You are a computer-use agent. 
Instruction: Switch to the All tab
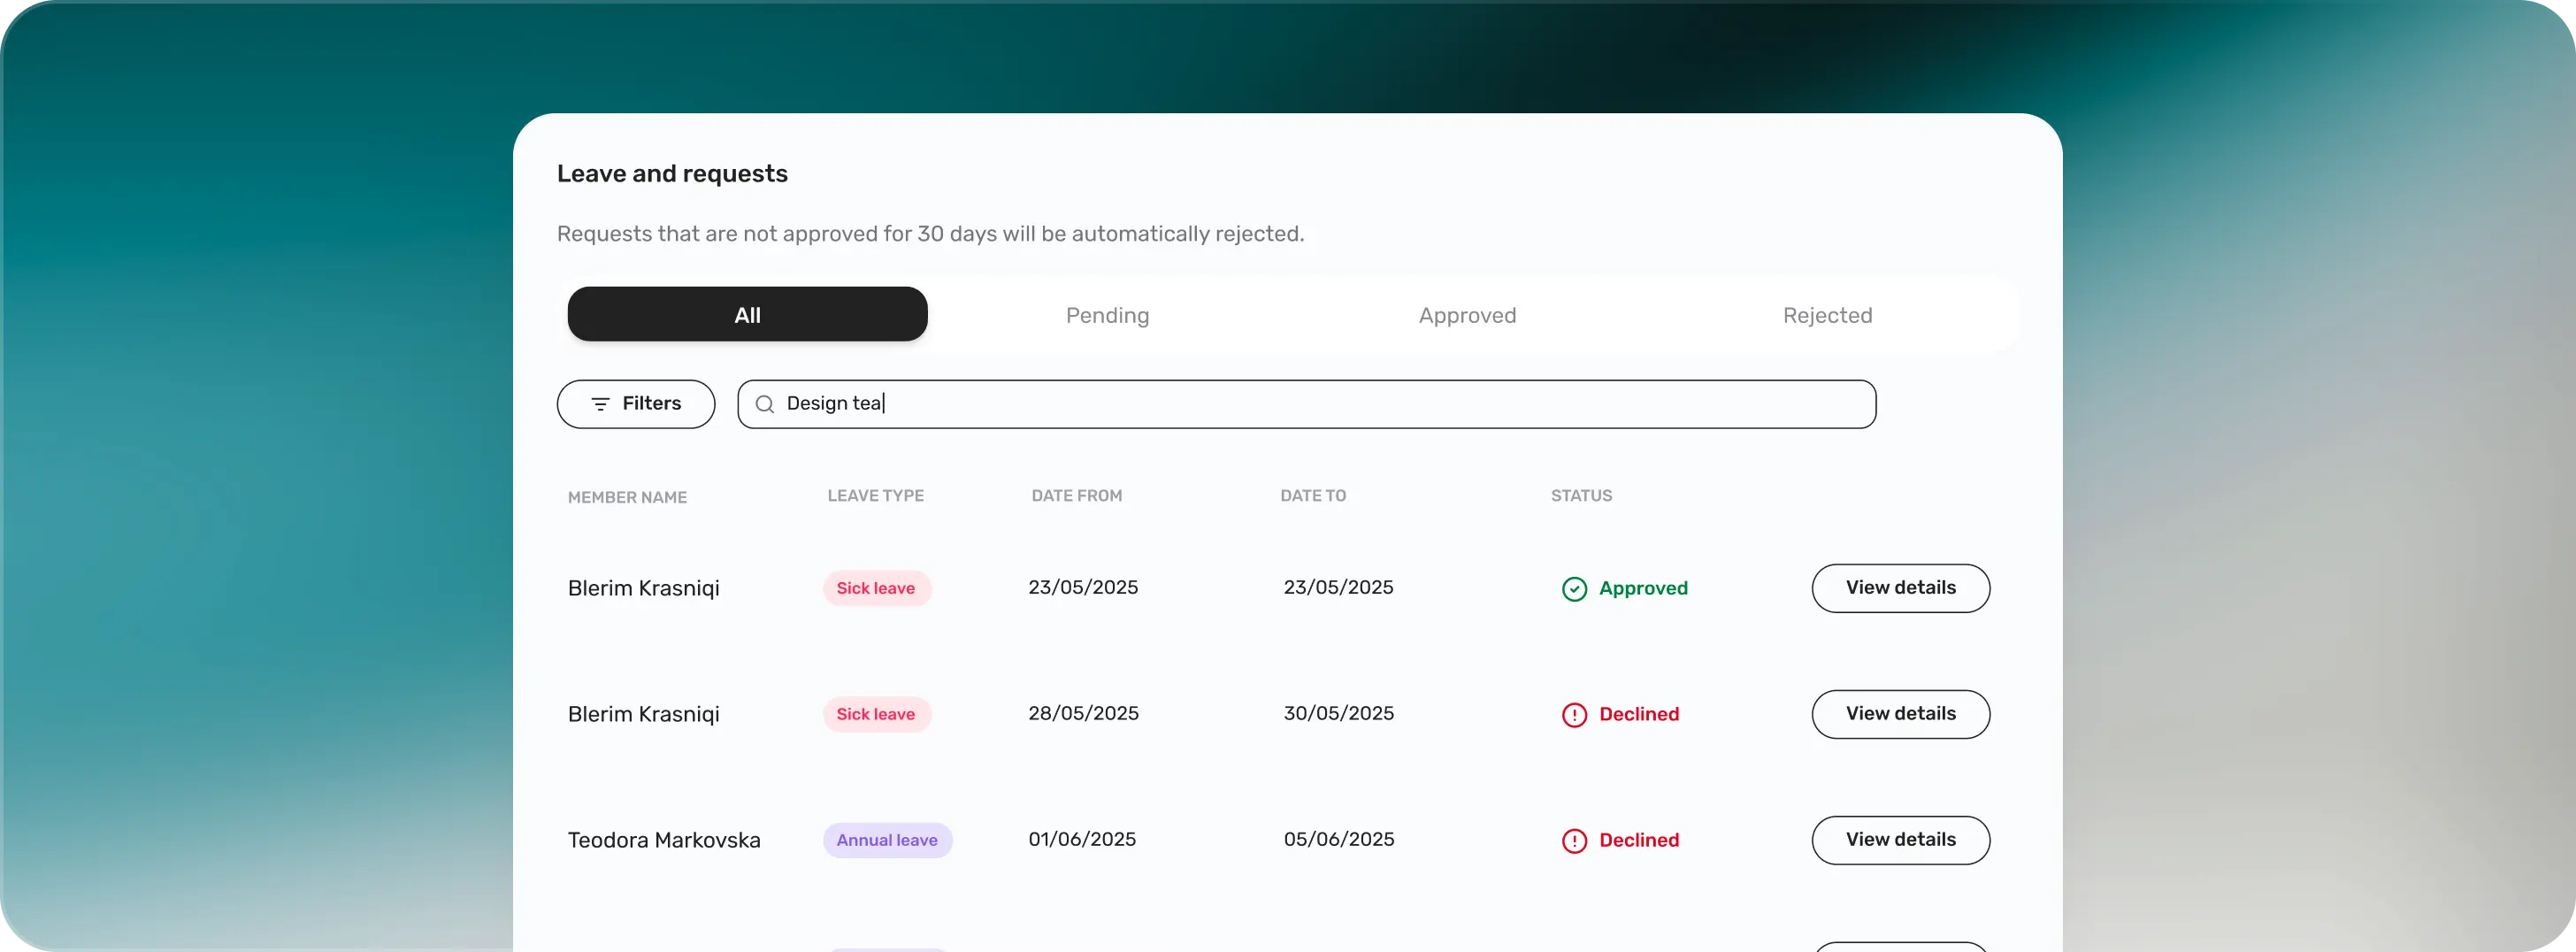747,315
